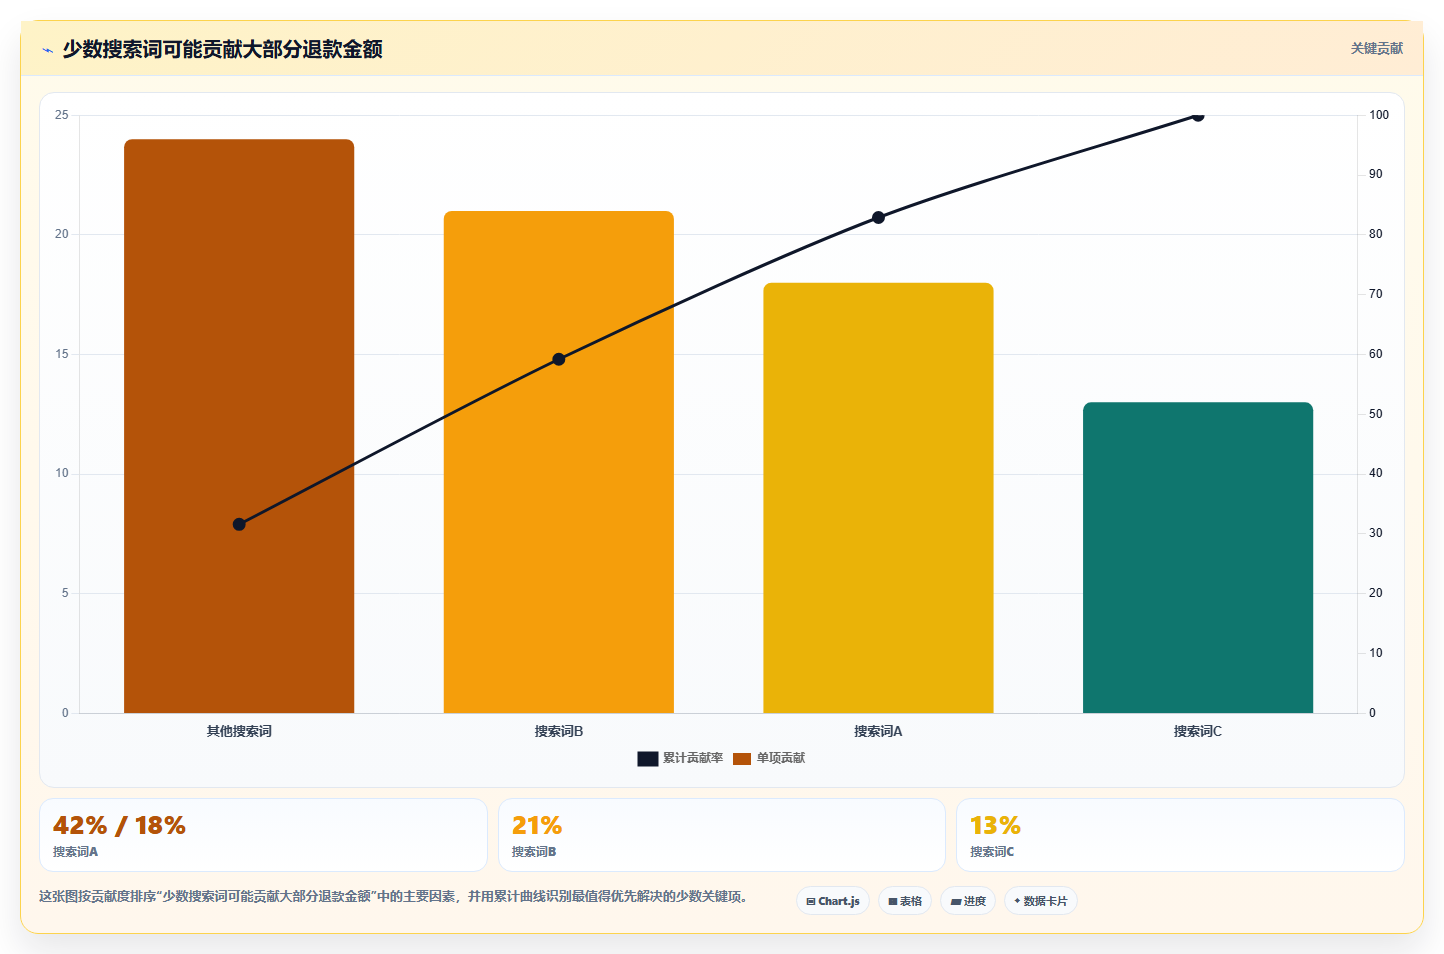Click the 搜索词A x-axis label
This screenshot has height=954, width=1444.
tap(878, 731)
